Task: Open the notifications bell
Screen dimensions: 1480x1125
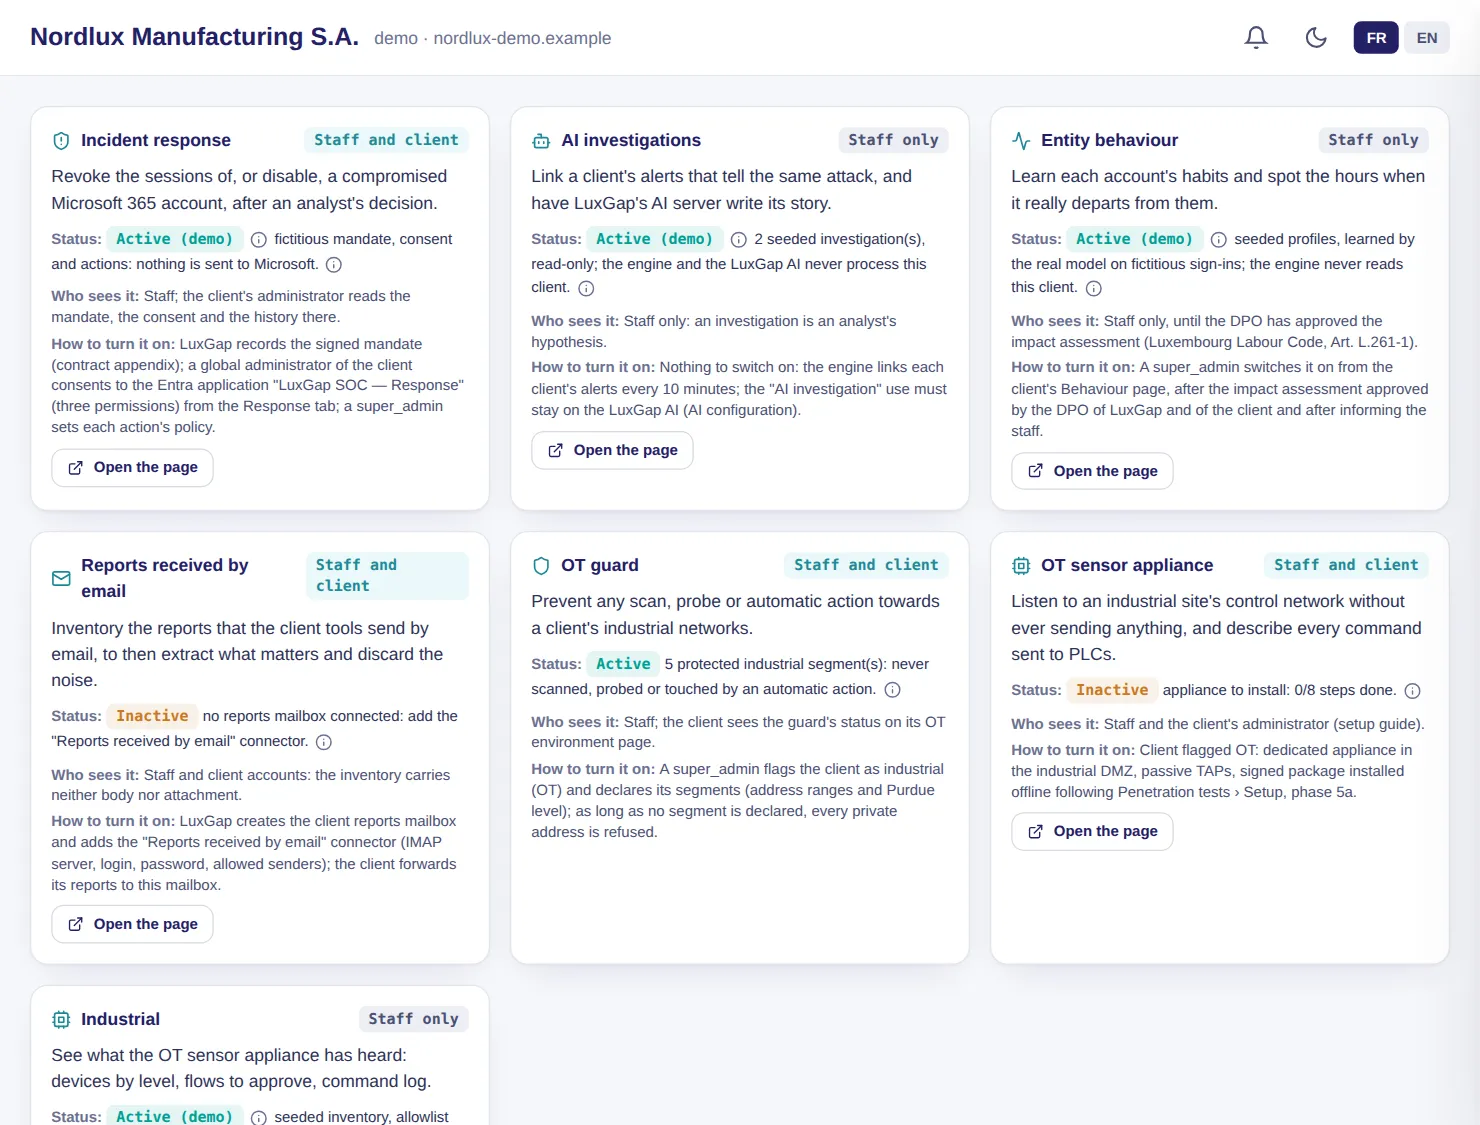Action: (x=1256, y=38)
